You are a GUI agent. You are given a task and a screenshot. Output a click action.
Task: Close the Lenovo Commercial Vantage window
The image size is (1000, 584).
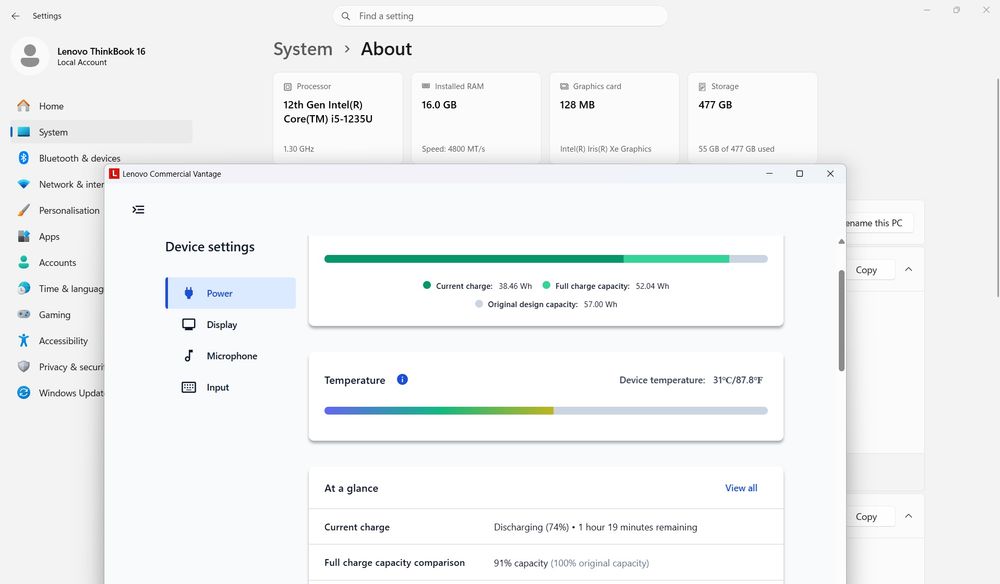[830, 173]
